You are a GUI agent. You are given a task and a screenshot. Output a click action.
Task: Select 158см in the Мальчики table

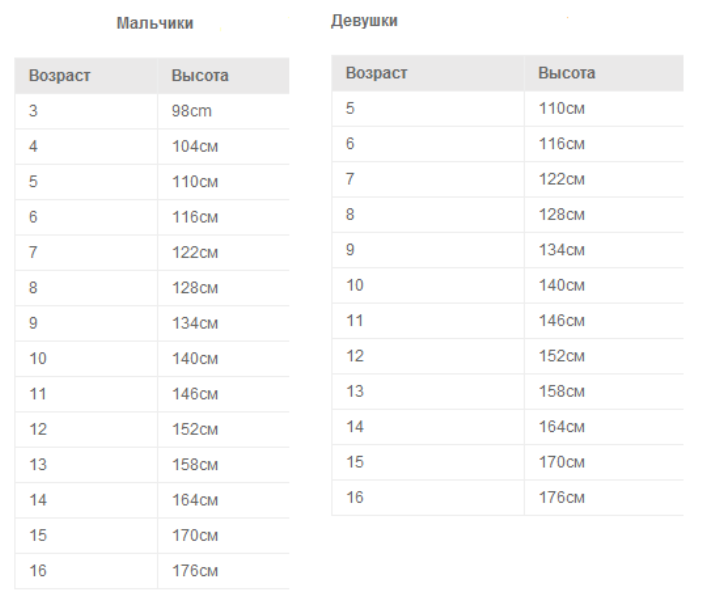(195, 465)
